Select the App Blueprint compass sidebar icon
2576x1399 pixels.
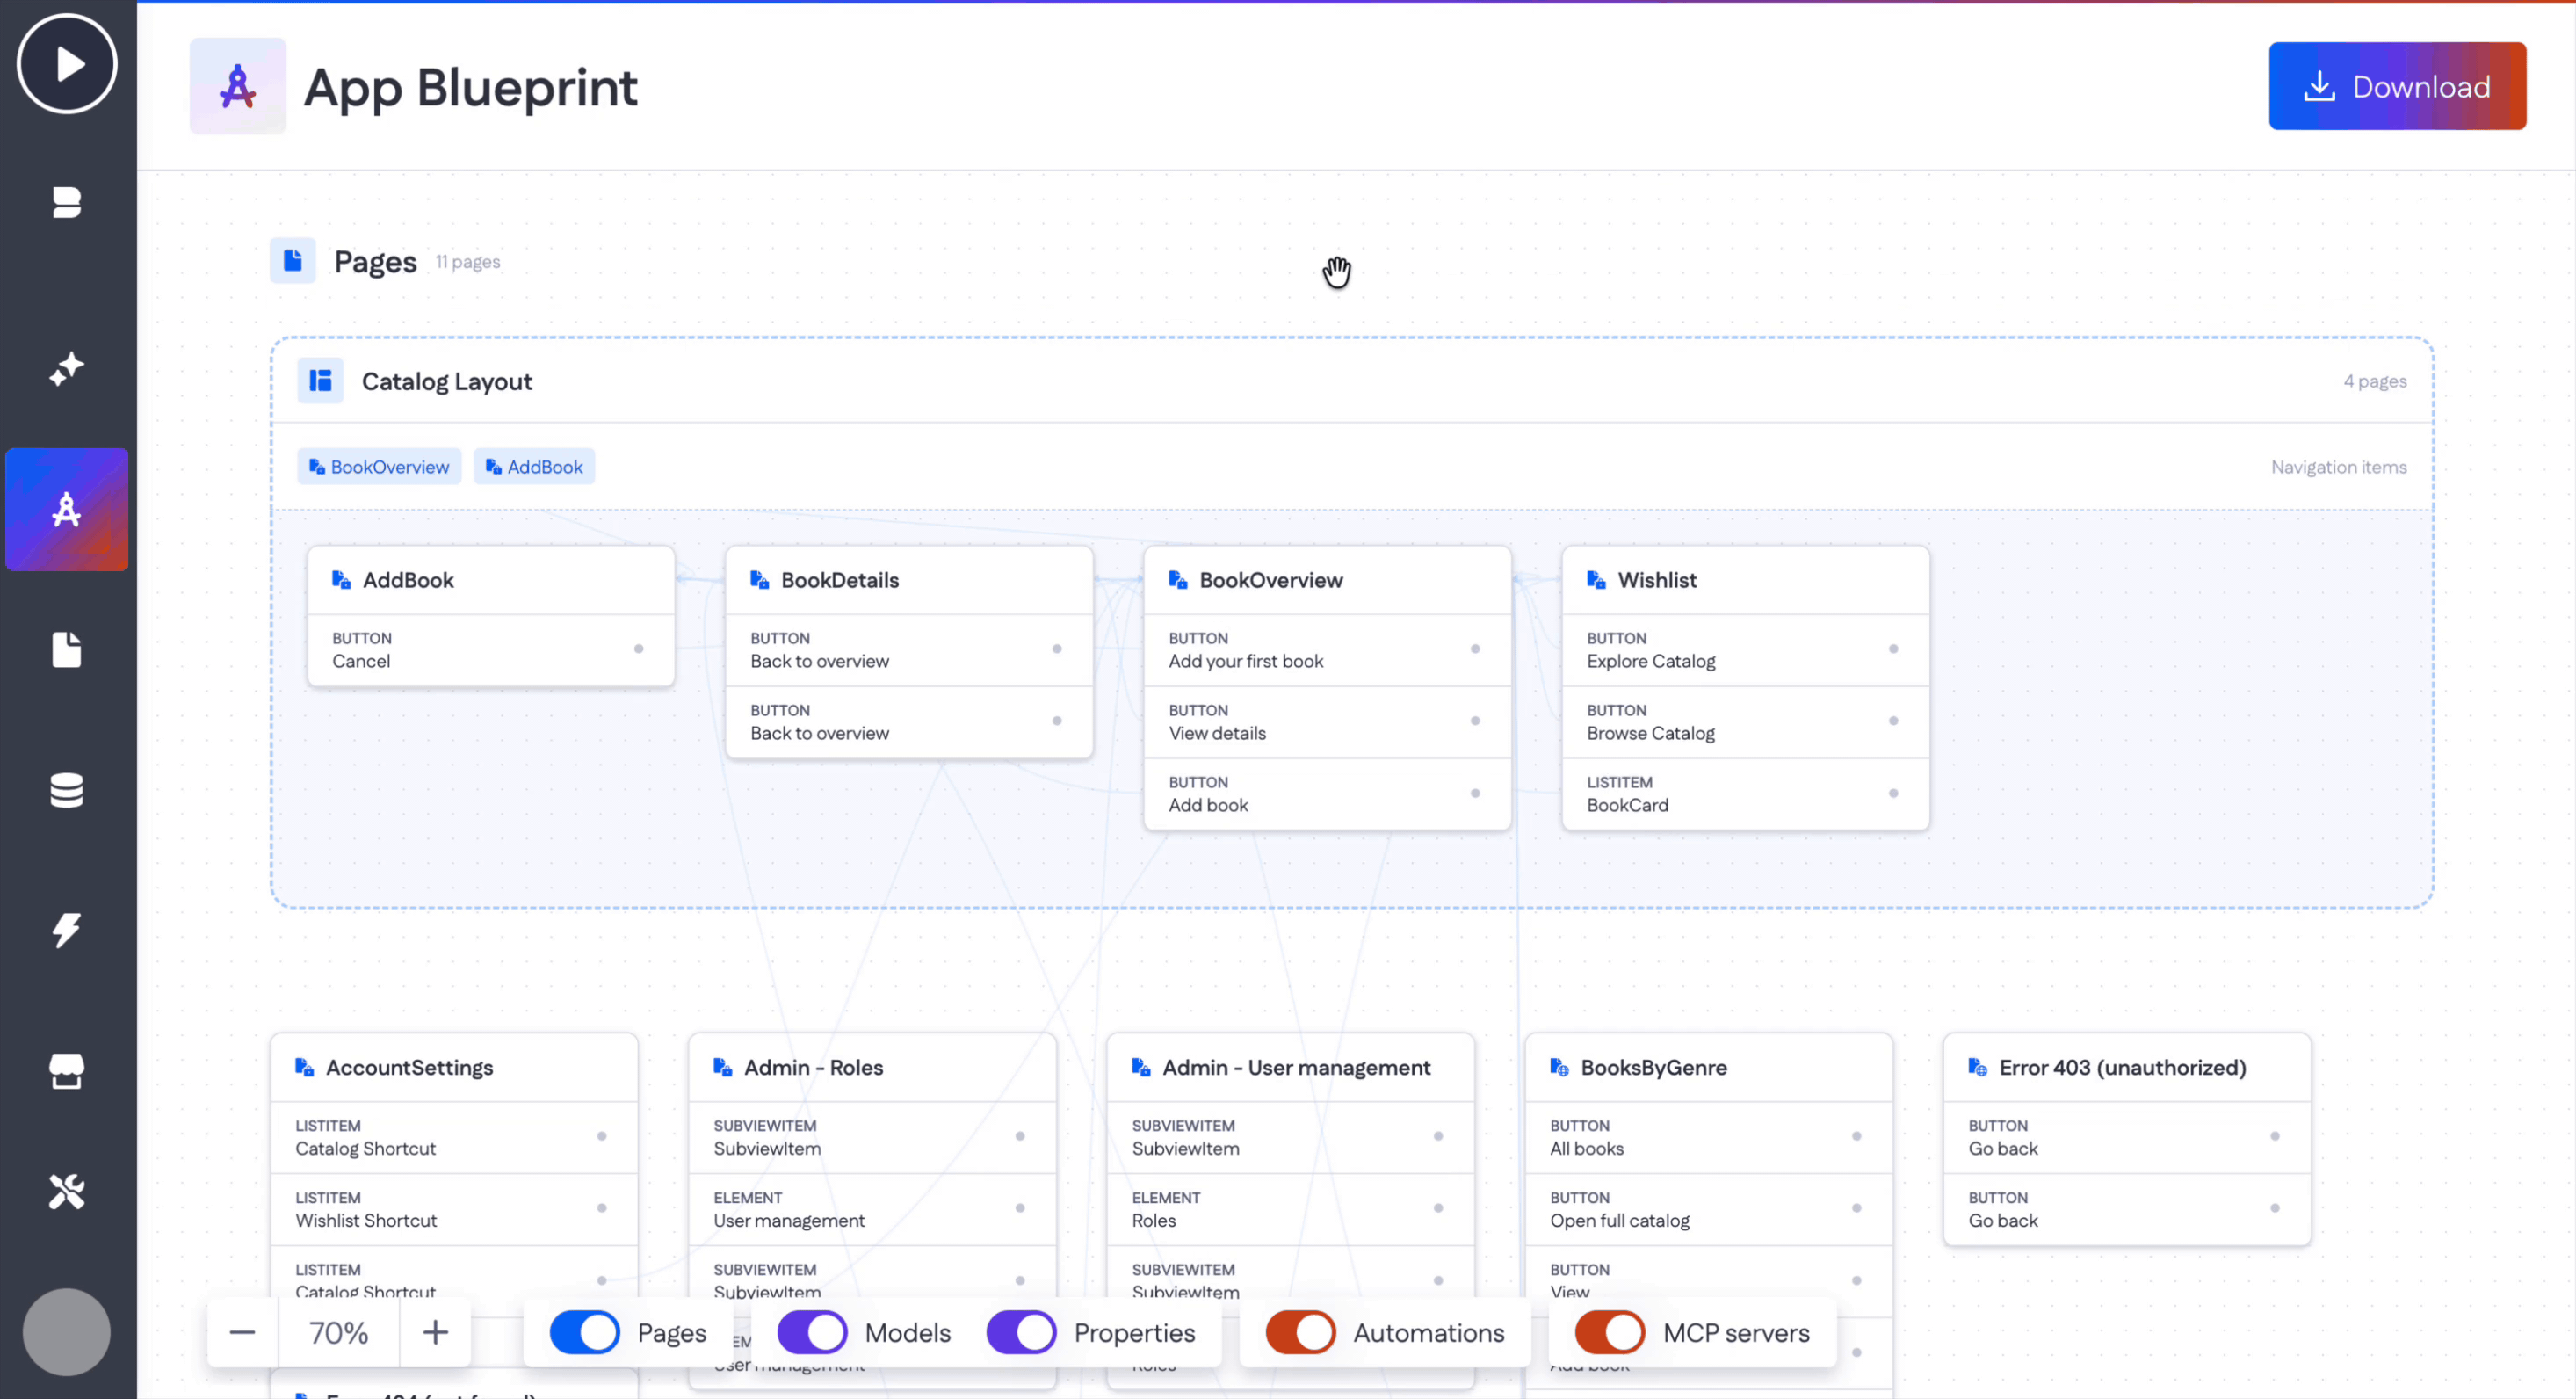[x=67, y=510]
